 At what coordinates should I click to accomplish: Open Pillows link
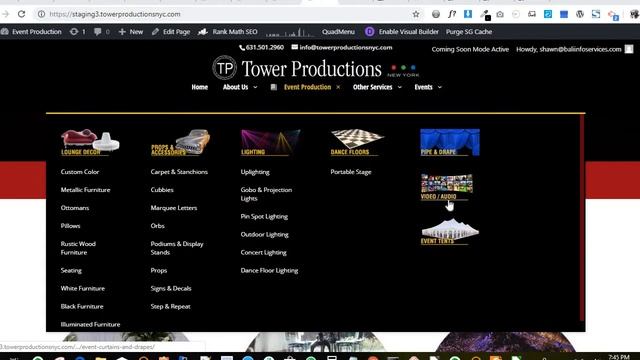coord(70,226)
